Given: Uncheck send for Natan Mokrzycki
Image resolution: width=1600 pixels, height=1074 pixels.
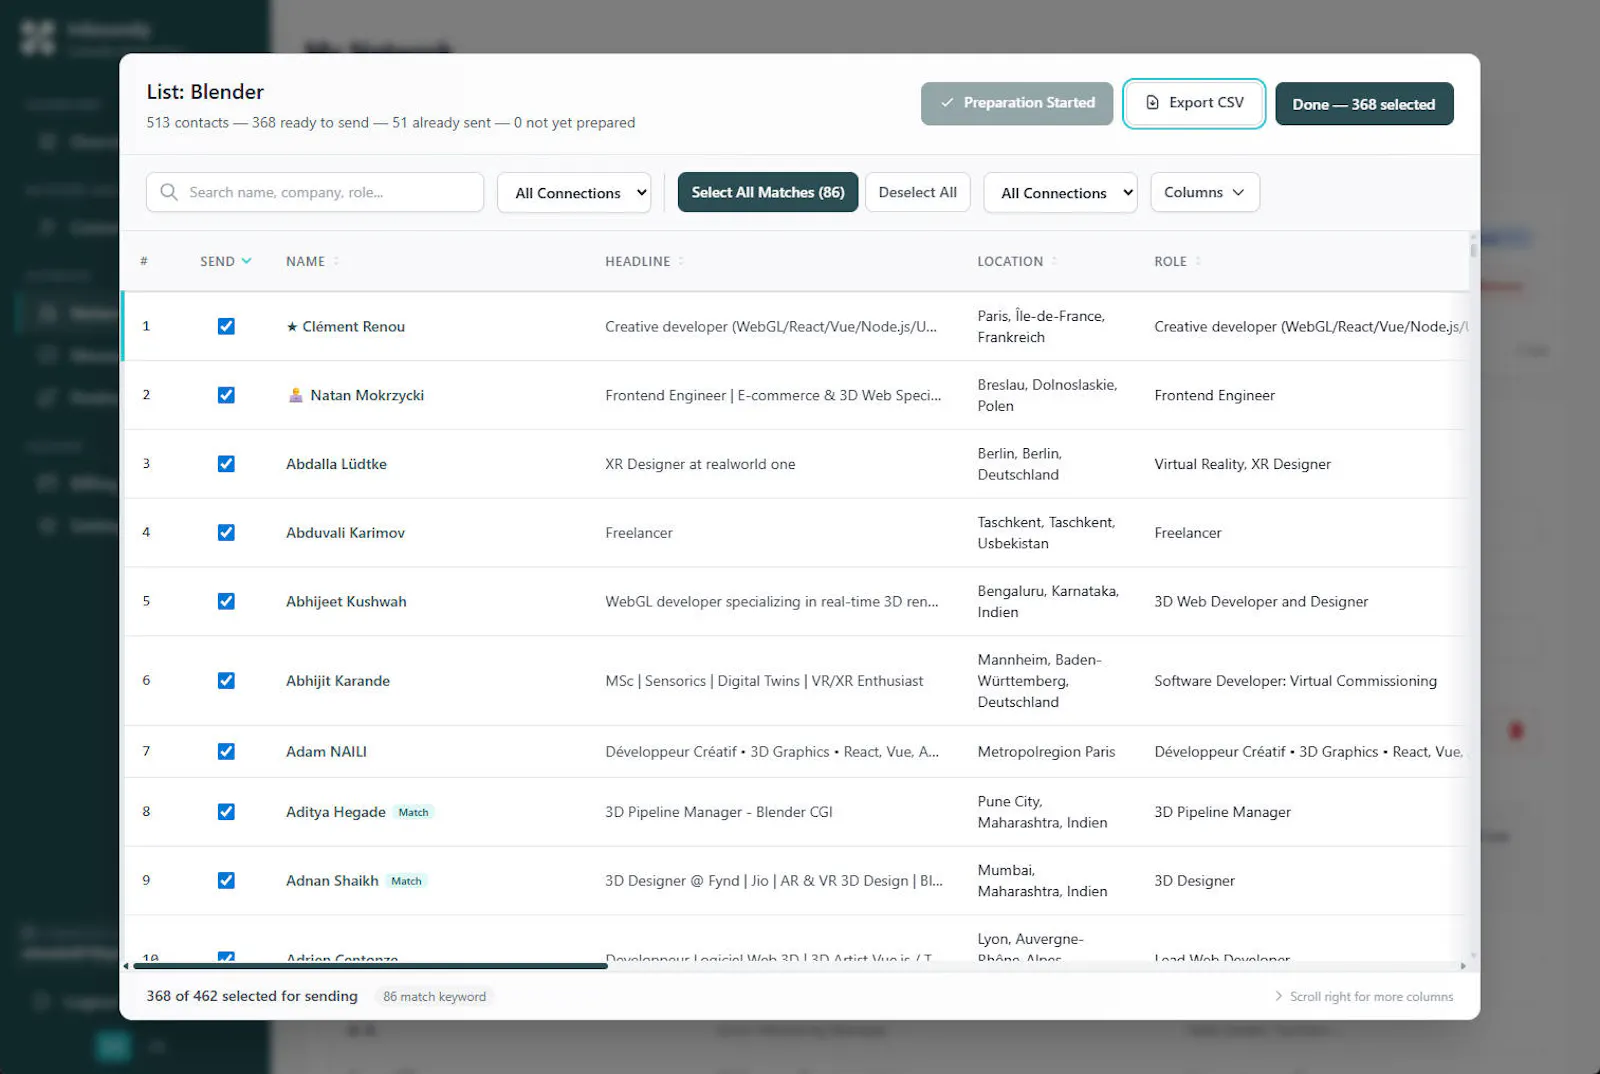Looking at the screenshot, I should (x=226, y=395).
